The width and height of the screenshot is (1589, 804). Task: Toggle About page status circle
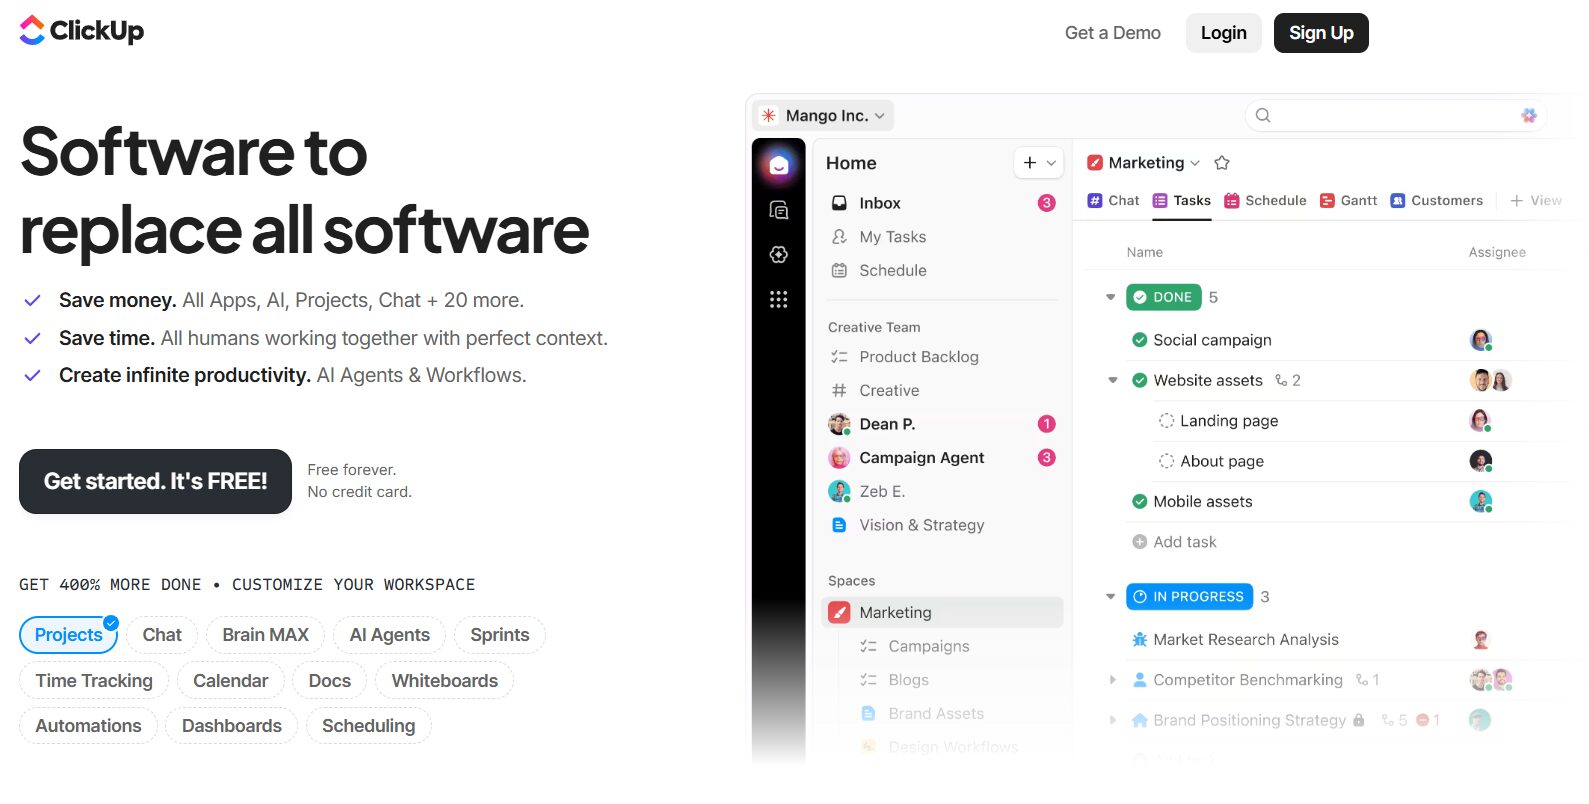[x=1166, y=461]
